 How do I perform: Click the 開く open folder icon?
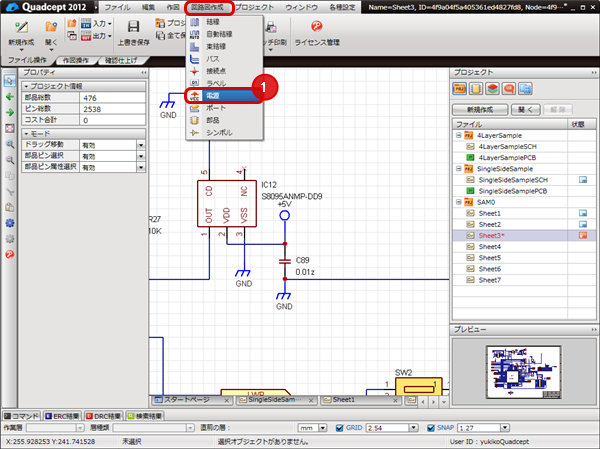51,27
